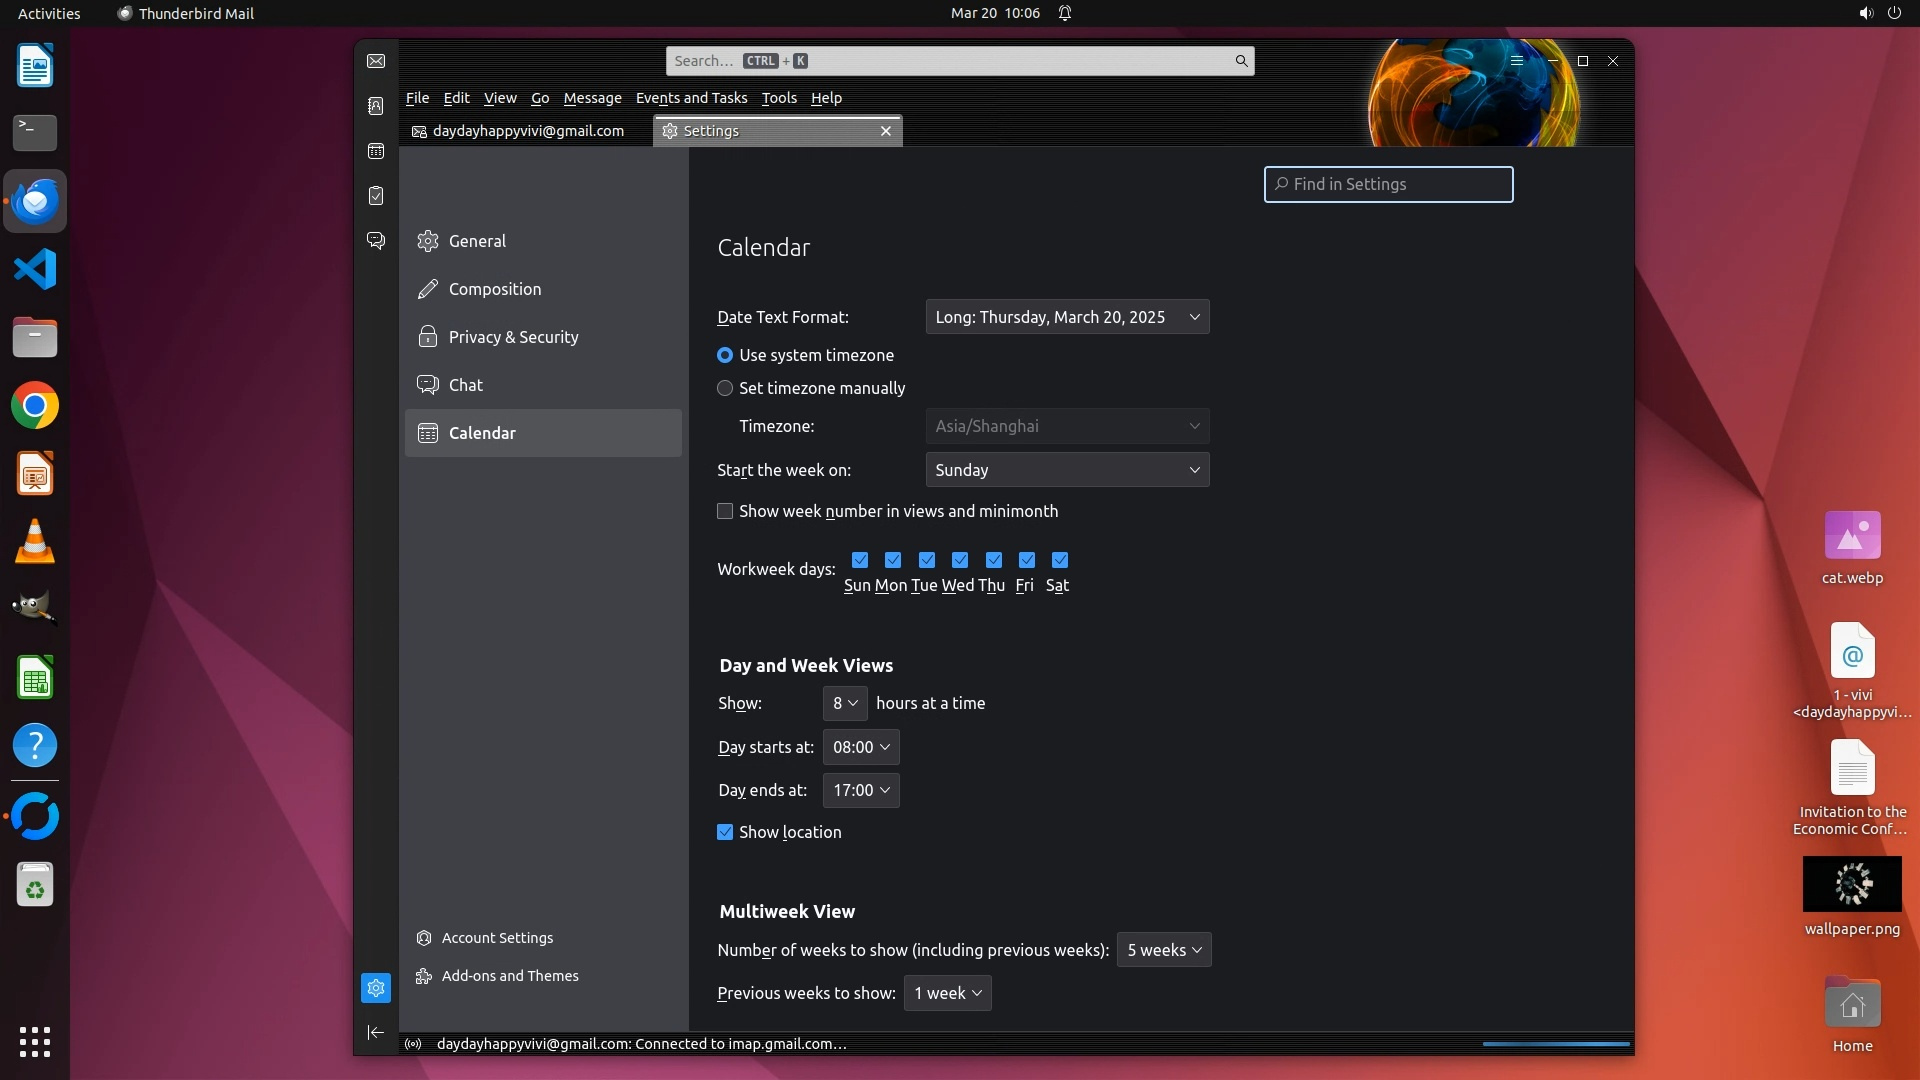The height and width of the screenshot is (1080, 1920).
Task: Open the Mail space icon
Action: pos(376,61)
